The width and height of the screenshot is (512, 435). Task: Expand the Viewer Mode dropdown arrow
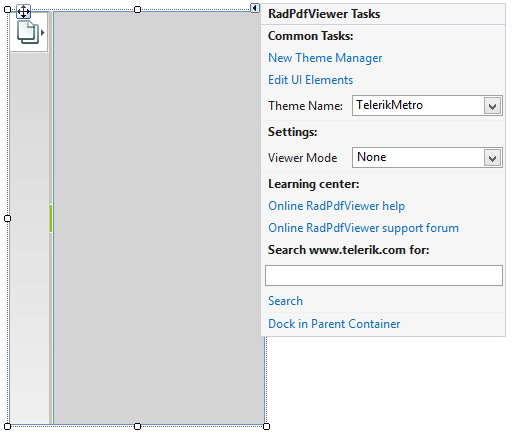coord(492,158)
